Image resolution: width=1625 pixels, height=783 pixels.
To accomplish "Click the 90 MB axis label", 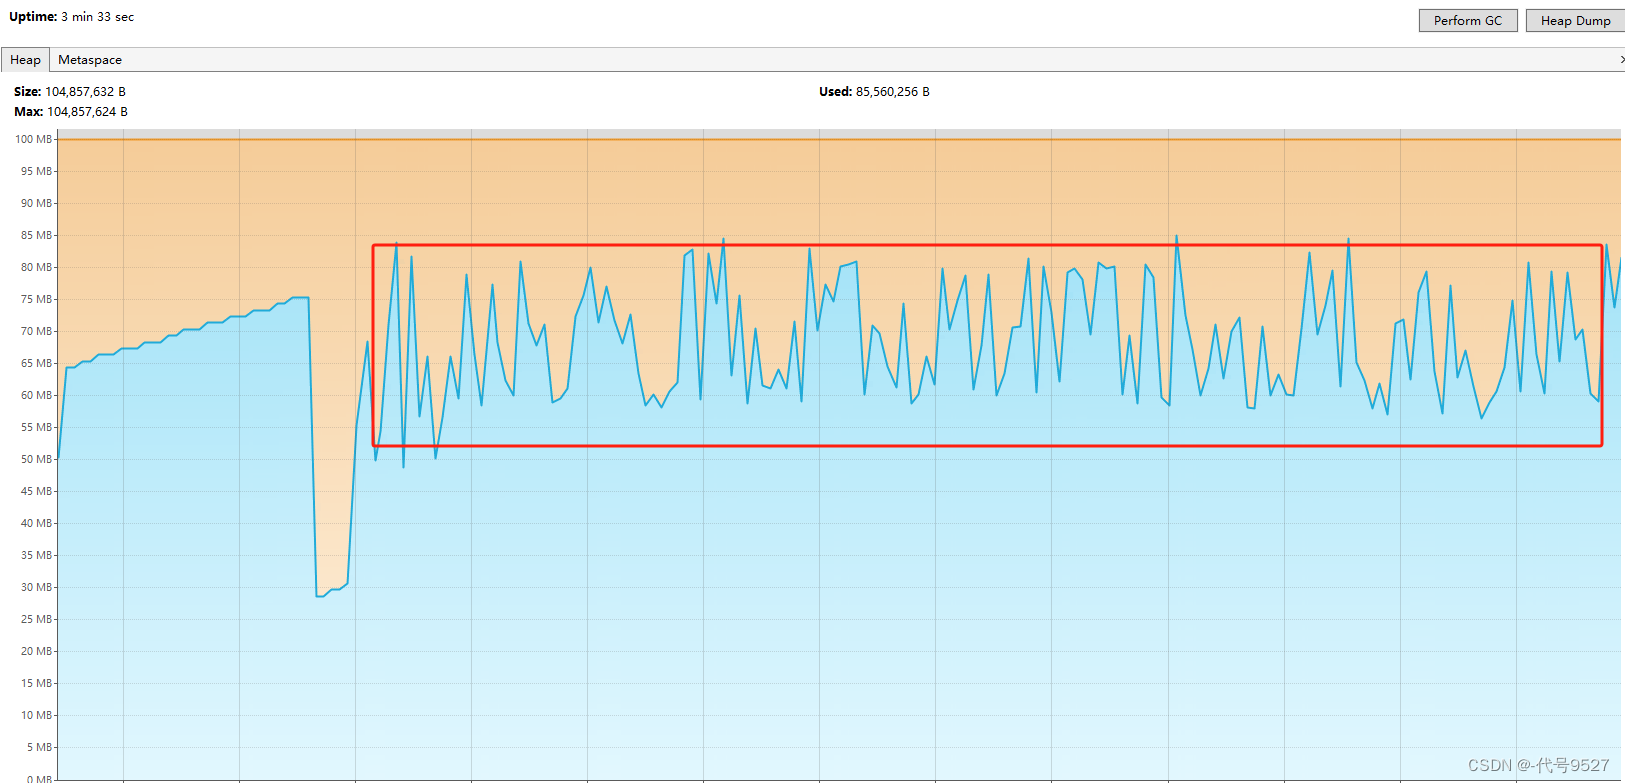I will point(36,203).
